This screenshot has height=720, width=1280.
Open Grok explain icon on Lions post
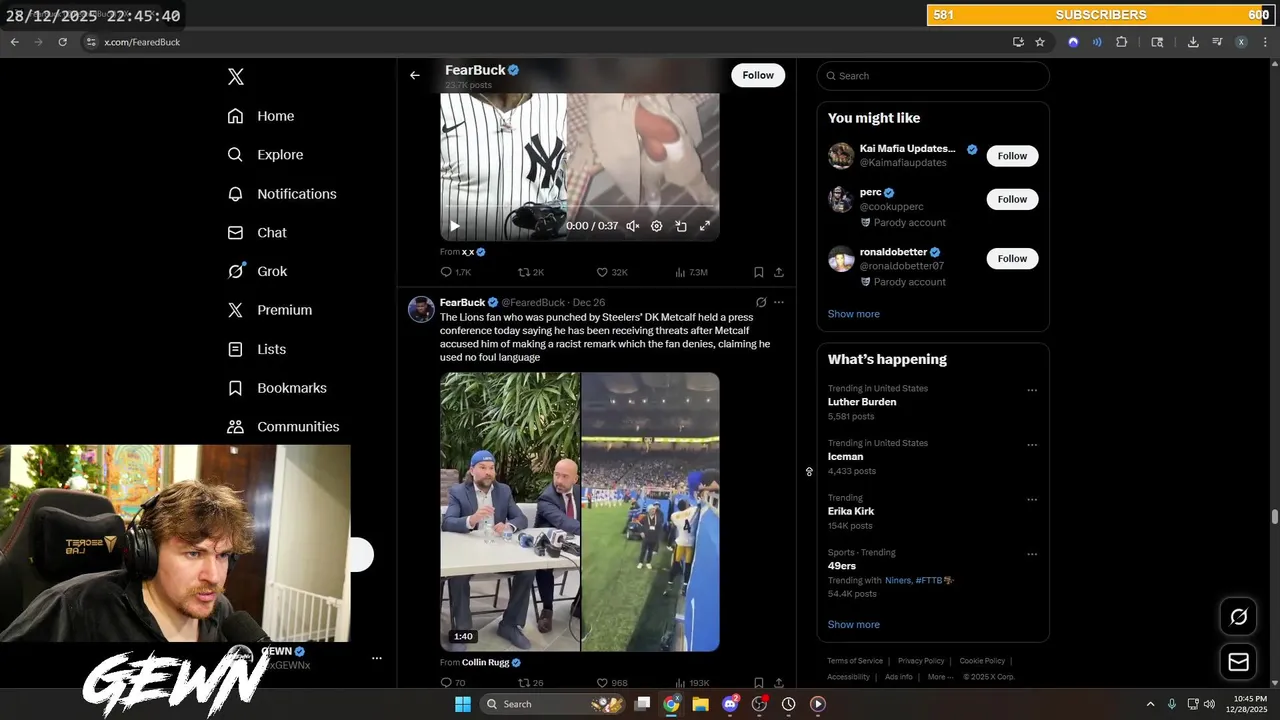761,302
